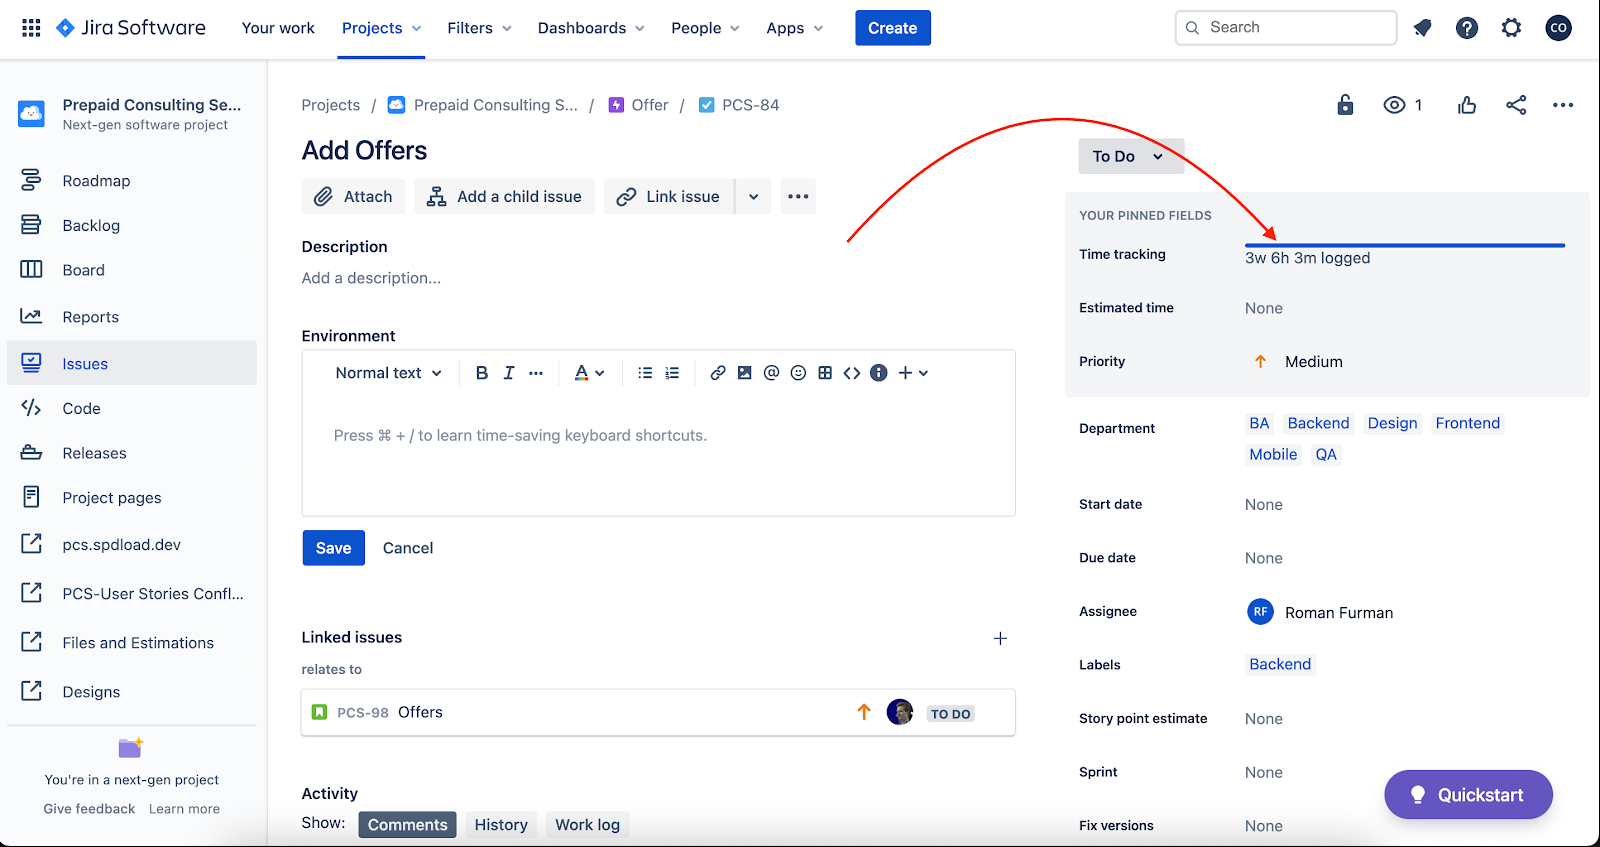Image resolution: width=1600 pixels, height=847 pixels.
Task: Add a linked issue with plus icon
Action: (x=1000, y=638)
